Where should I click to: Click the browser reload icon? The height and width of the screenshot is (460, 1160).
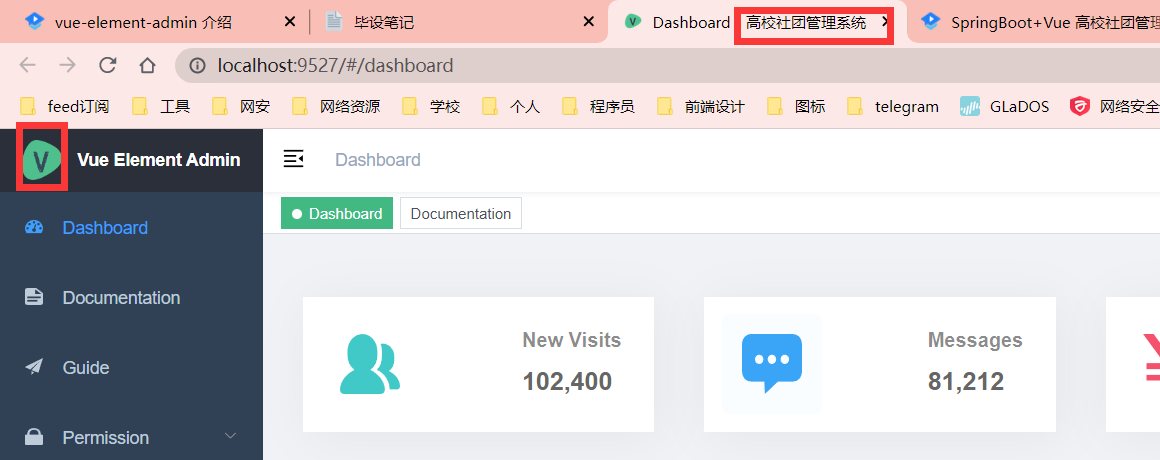click(x=108, y=66)
